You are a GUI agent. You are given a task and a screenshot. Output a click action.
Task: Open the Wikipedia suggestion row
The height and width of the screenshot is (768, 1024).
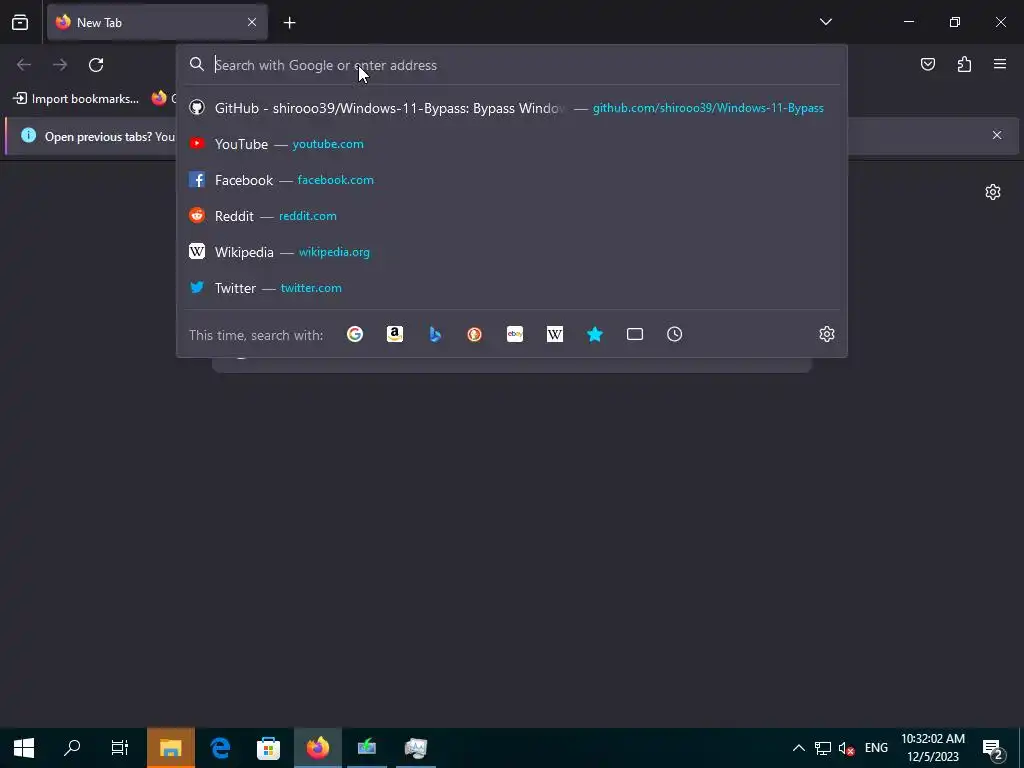coord(511,251)
